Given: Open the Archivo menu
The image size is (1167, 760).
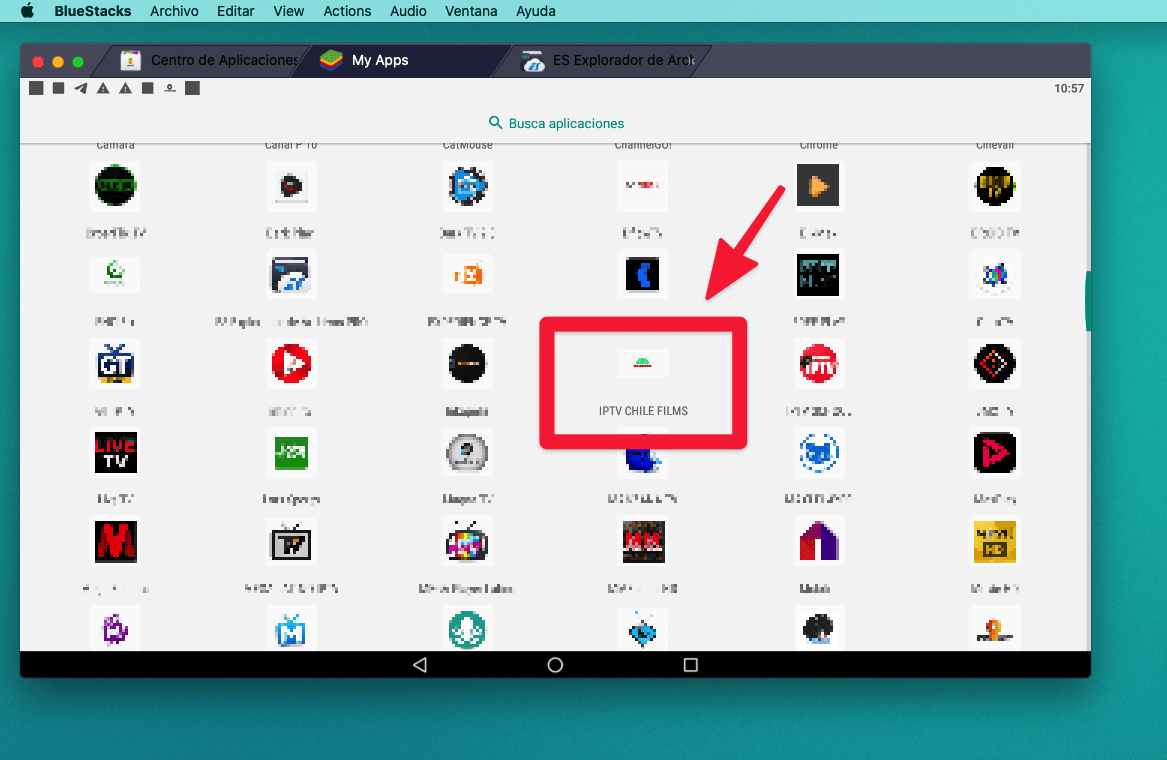Looking at the screenshot, I should click(x=174, y=11).
